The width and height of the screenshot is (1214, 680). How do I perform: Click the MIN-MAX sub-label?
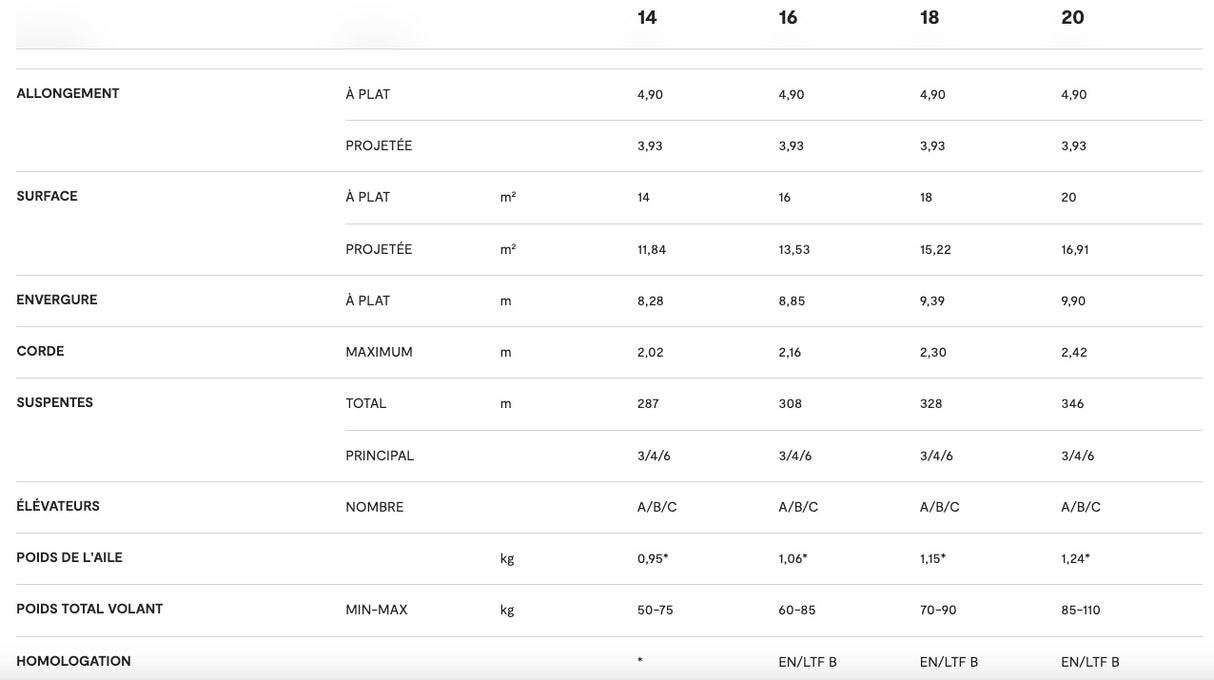376,610
